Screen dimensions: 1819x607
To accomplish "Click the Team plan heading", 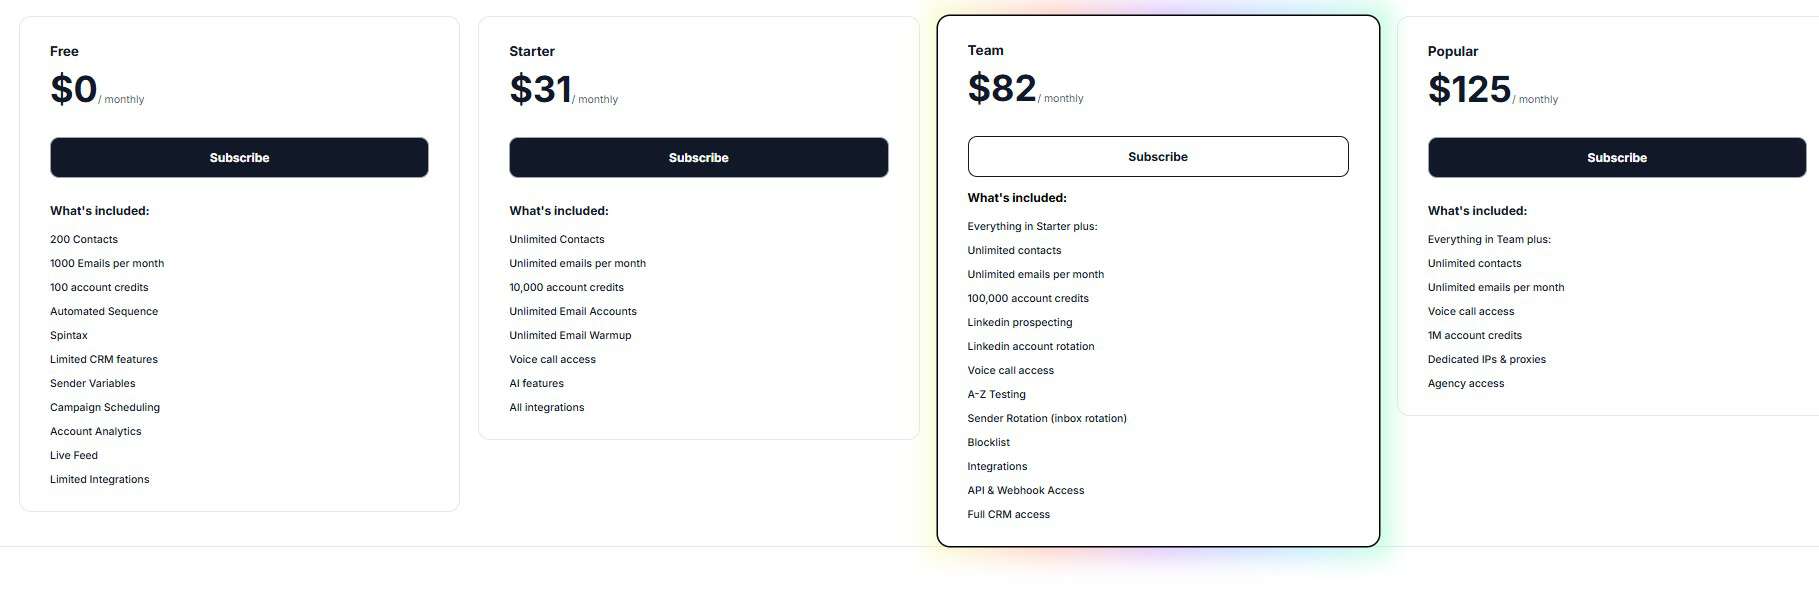I will [x=985, y=49].
